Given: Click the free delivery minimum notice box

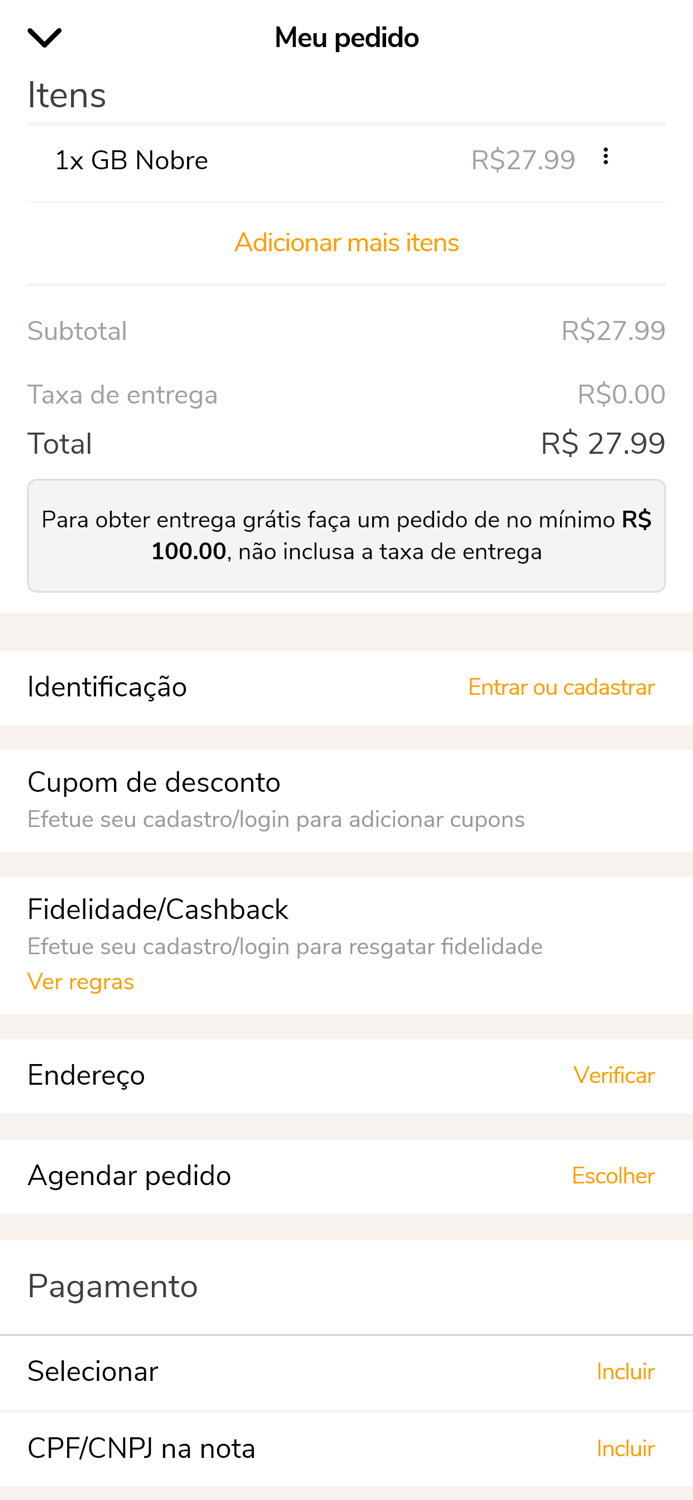Looking at the screenshot, I should [347, 535].
